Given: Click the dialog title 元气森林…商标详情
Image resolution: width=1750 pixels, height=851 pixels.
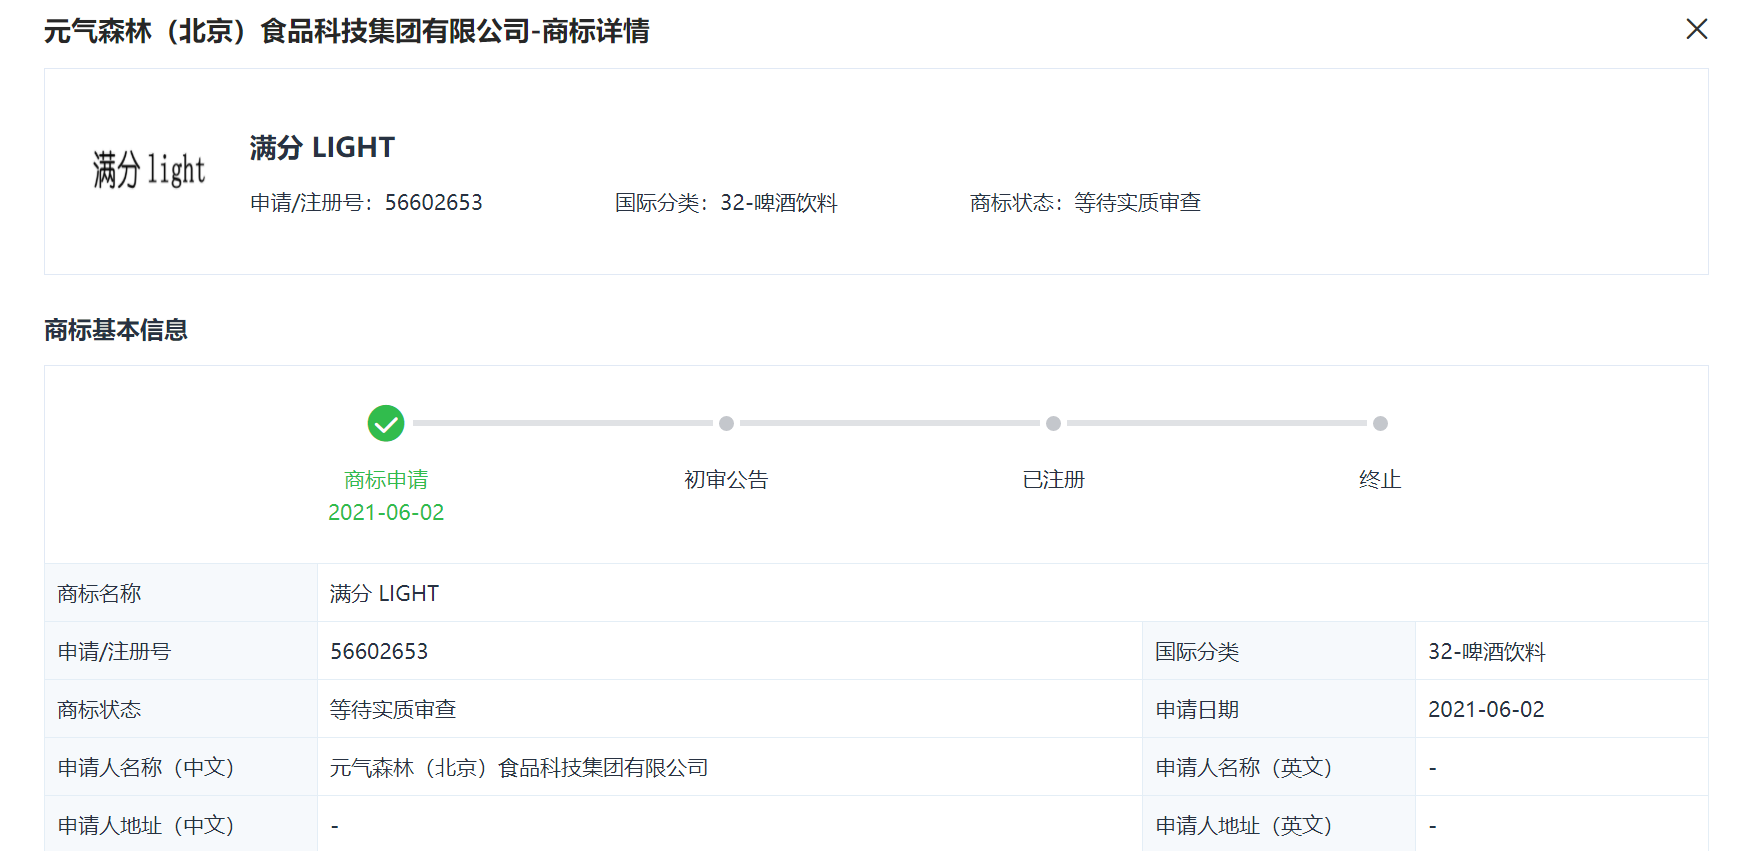Looking at the screenshot, I should [347, 31].
